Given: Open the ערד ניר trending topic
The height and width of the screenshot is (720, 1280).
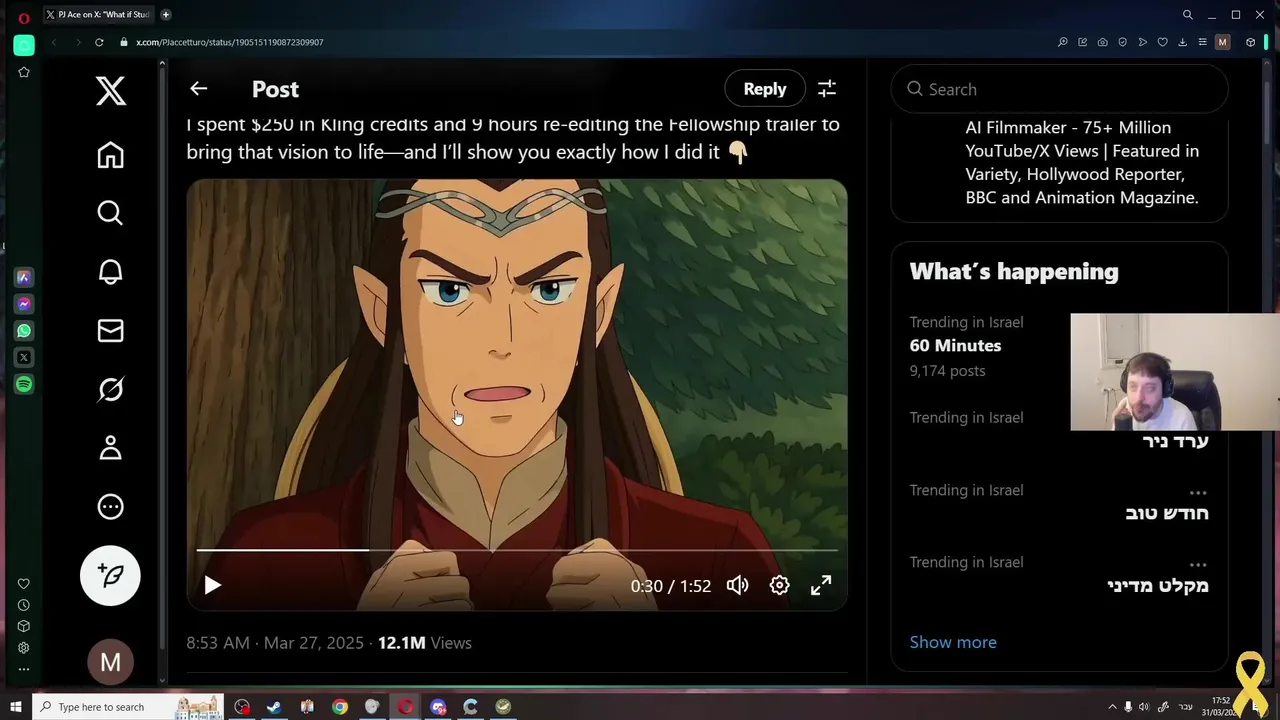Looking at the screenshot, I should [1175, 441].
